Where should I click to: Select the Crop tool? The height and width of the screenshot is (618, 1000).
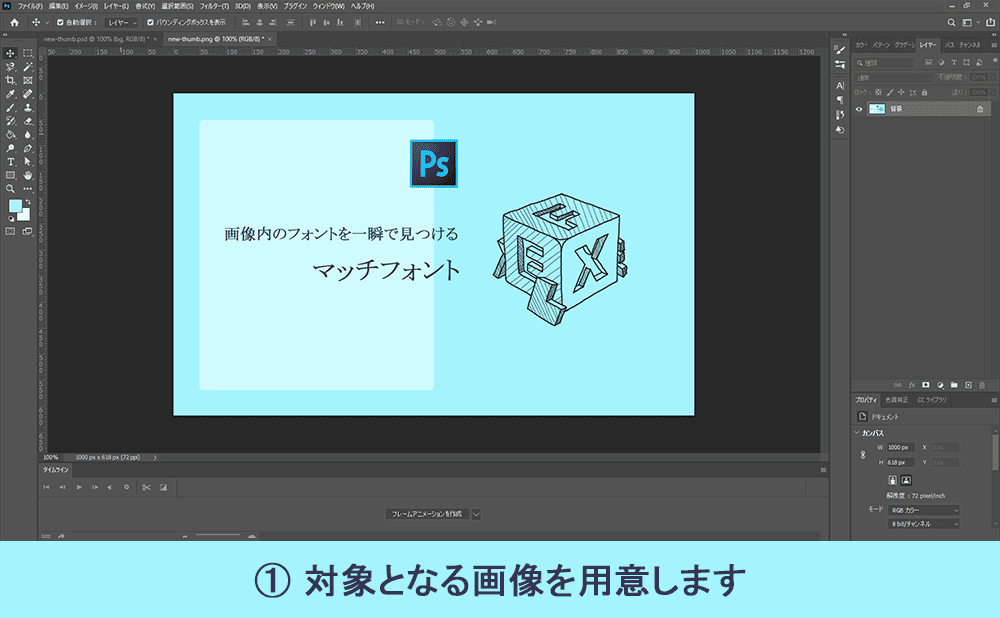[9, 80]
